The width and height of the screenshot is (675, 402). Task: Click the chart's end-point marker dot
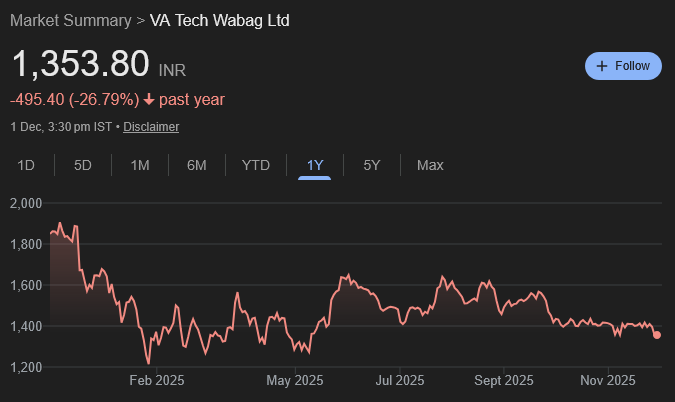coord(657,335)
